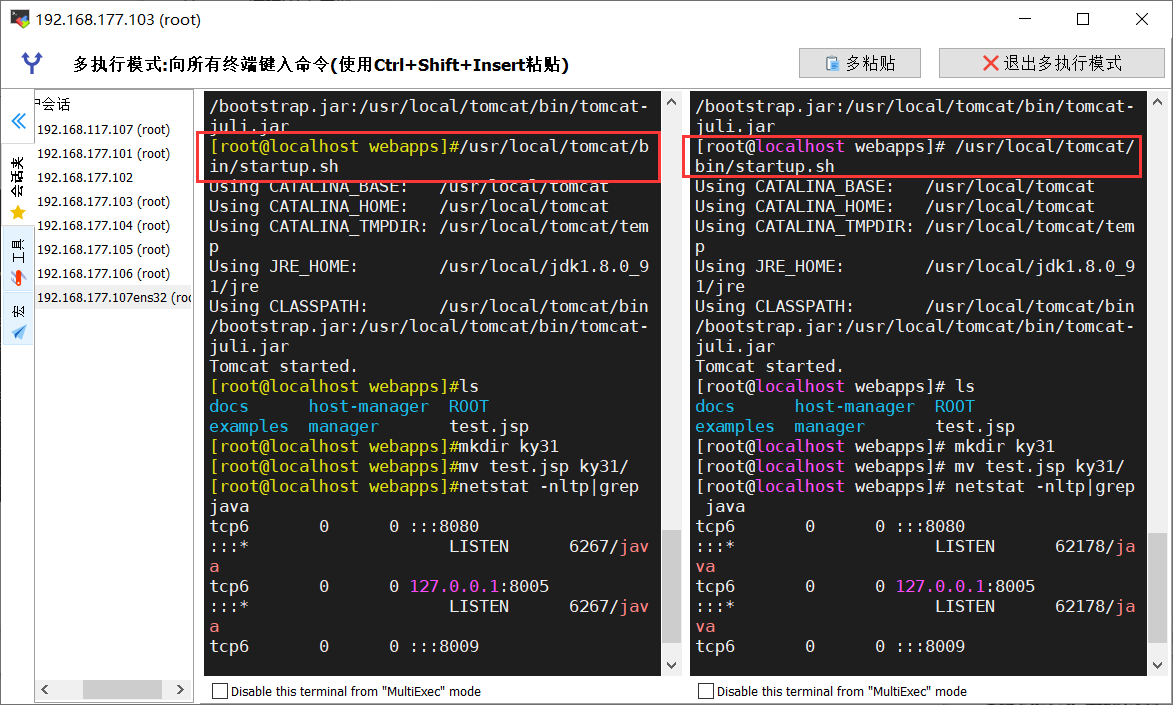This screenshot has width=1173, height=705.
Task: Select session 192.168.117.107 (root)
Action: click(x=103, y=129)
